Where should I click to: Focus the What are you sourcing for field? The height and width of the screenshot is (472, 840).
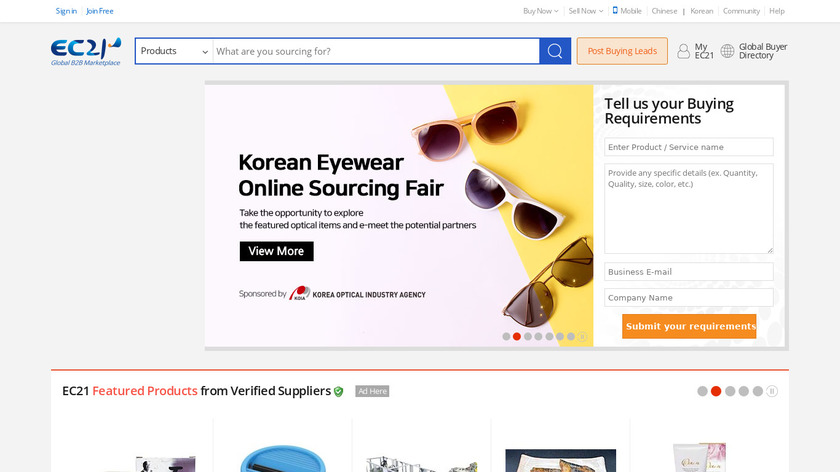376,51
